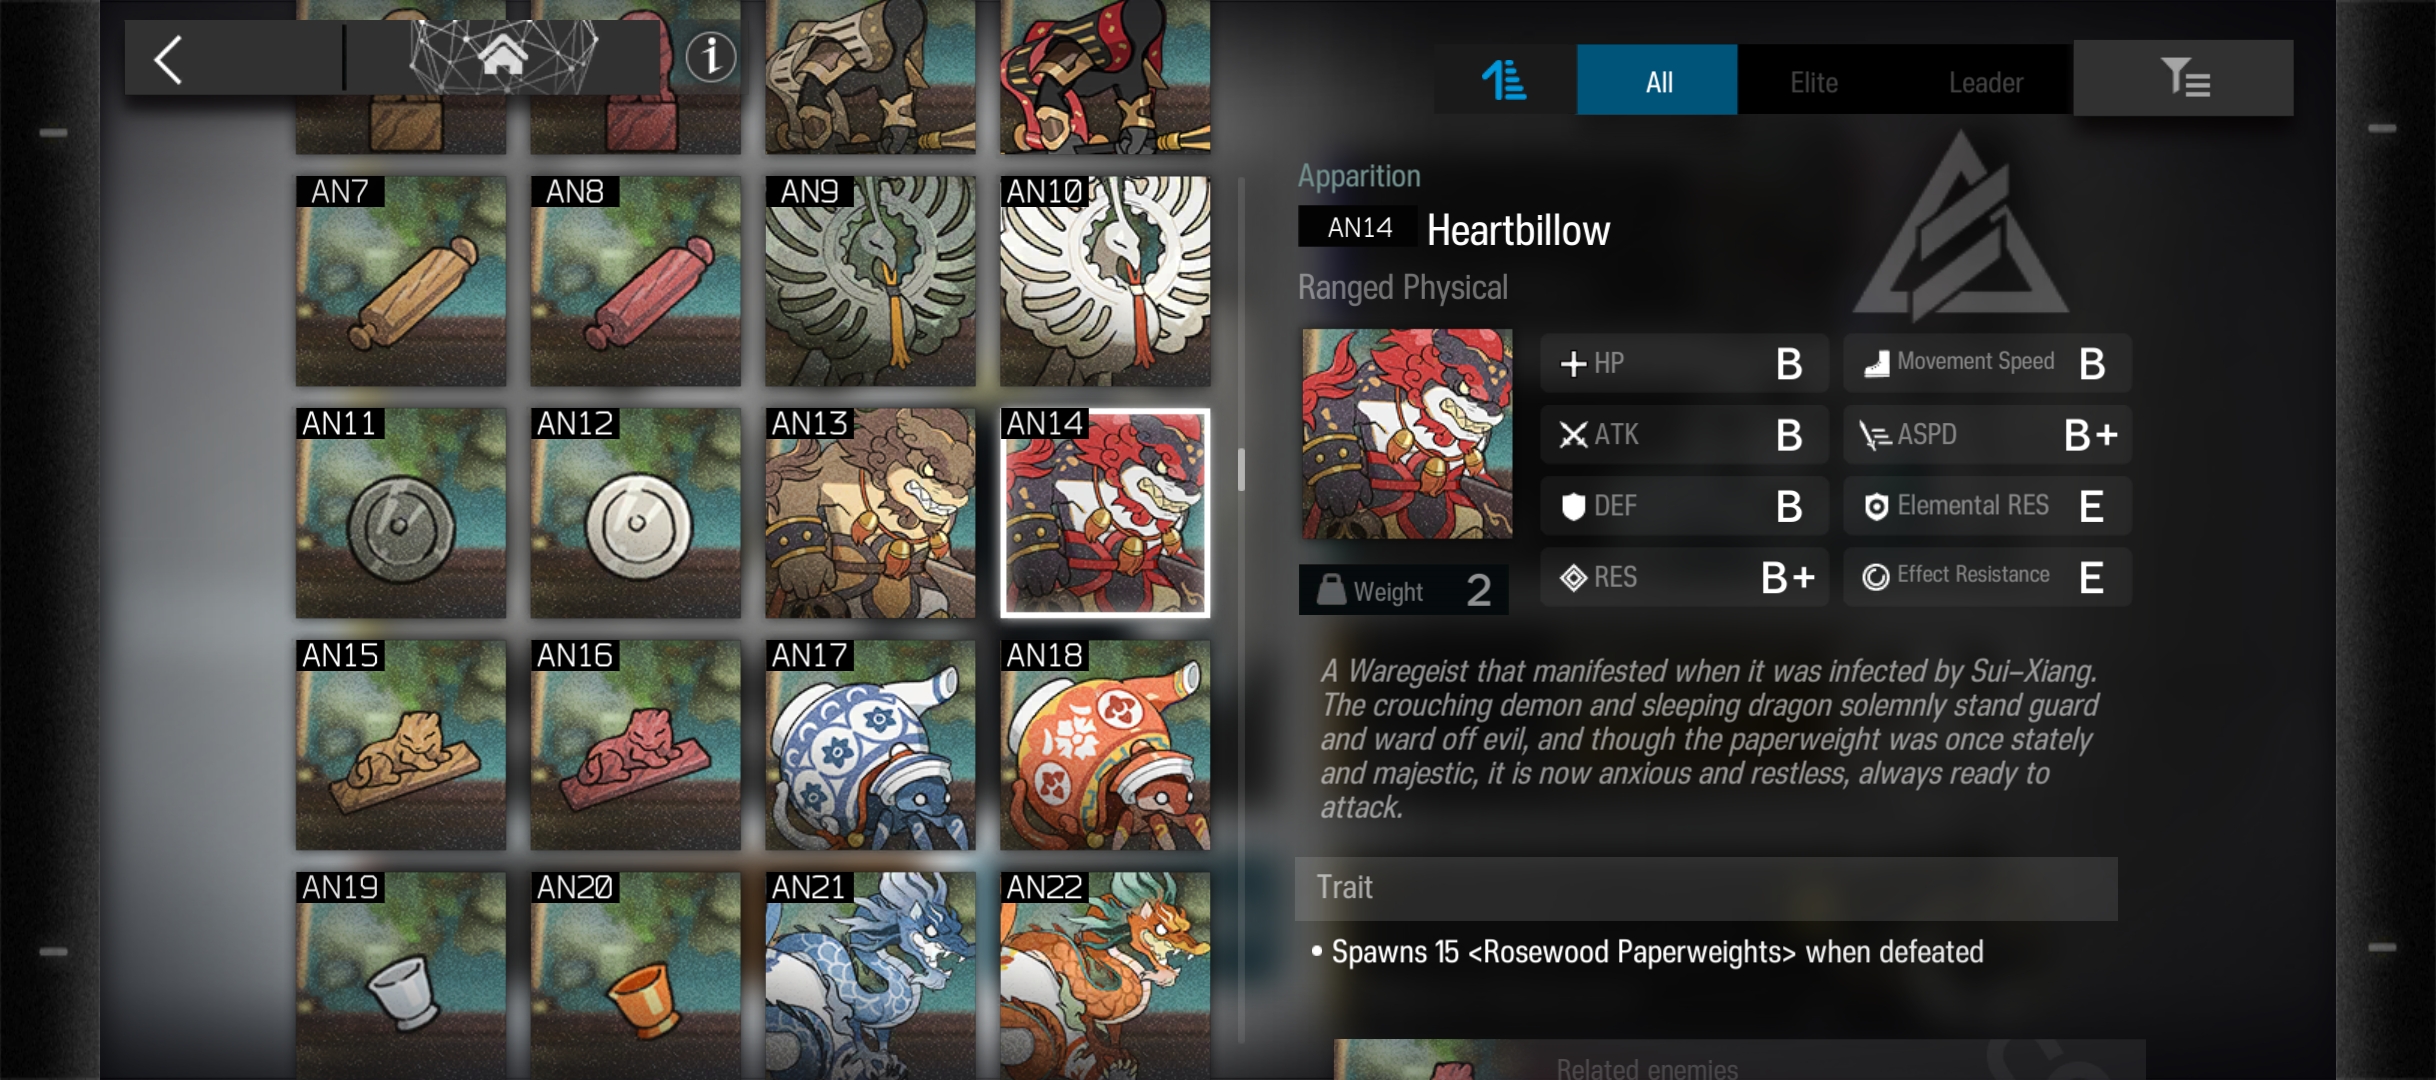
Task: Go back using the arrow icon
Action: [168, 59]
